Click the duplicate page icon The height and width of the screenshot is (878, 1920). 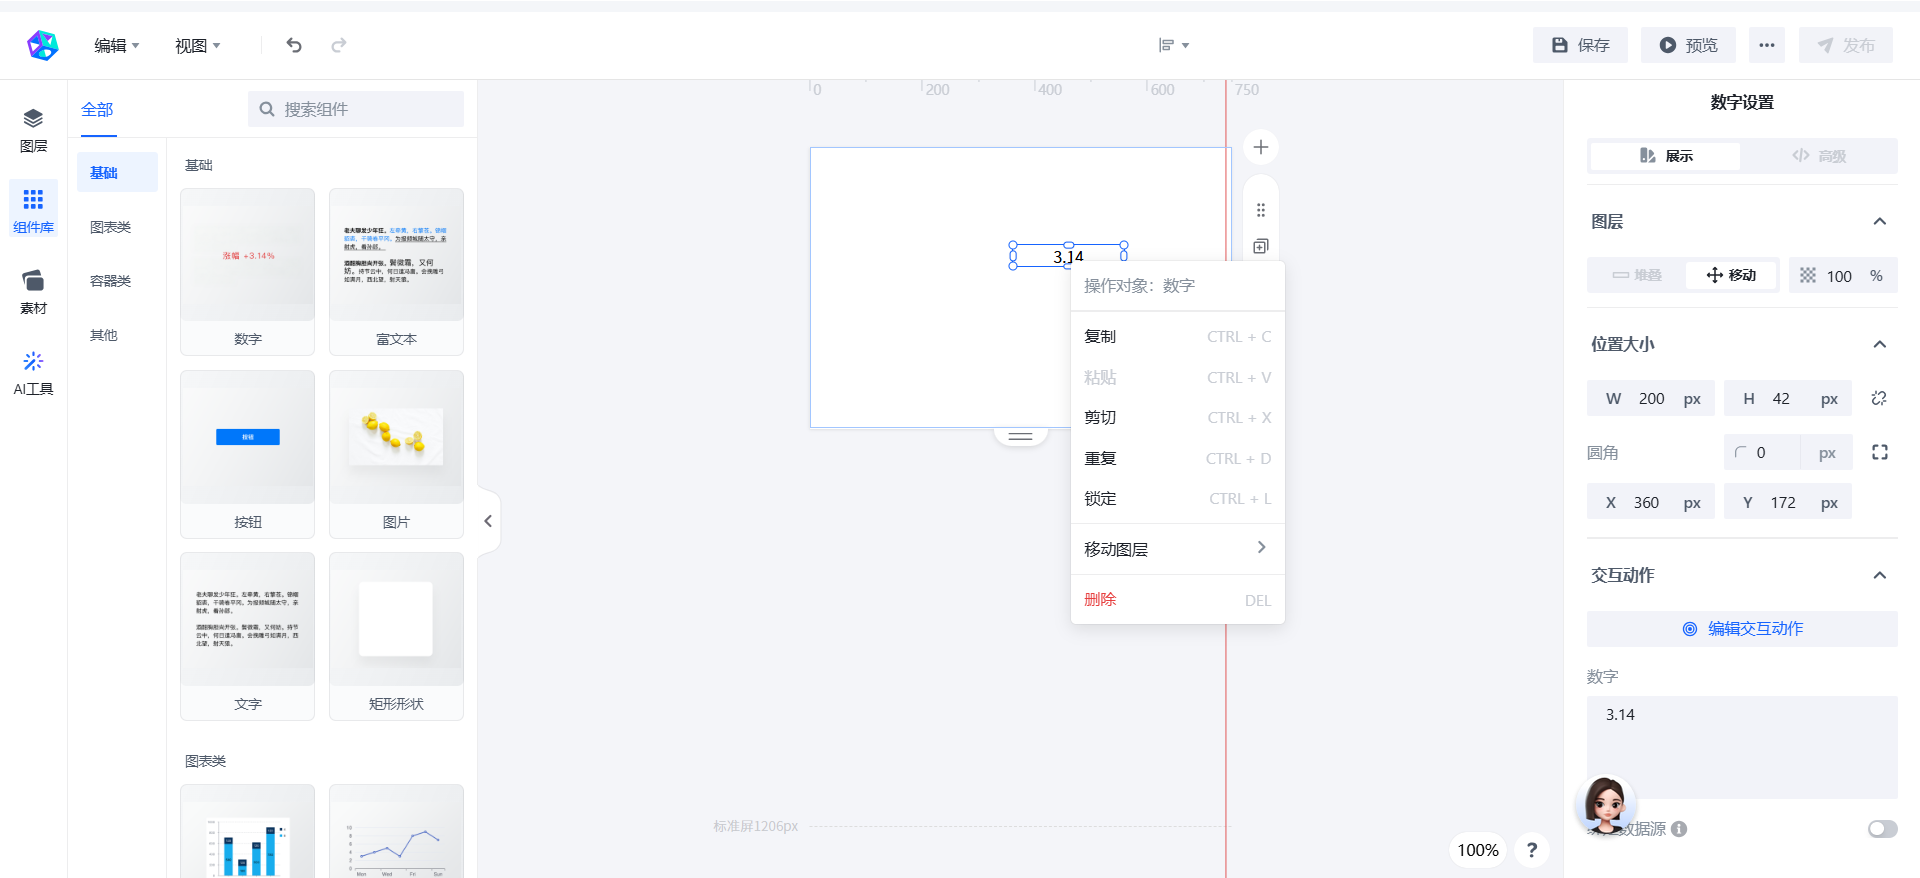(1261, 246)
